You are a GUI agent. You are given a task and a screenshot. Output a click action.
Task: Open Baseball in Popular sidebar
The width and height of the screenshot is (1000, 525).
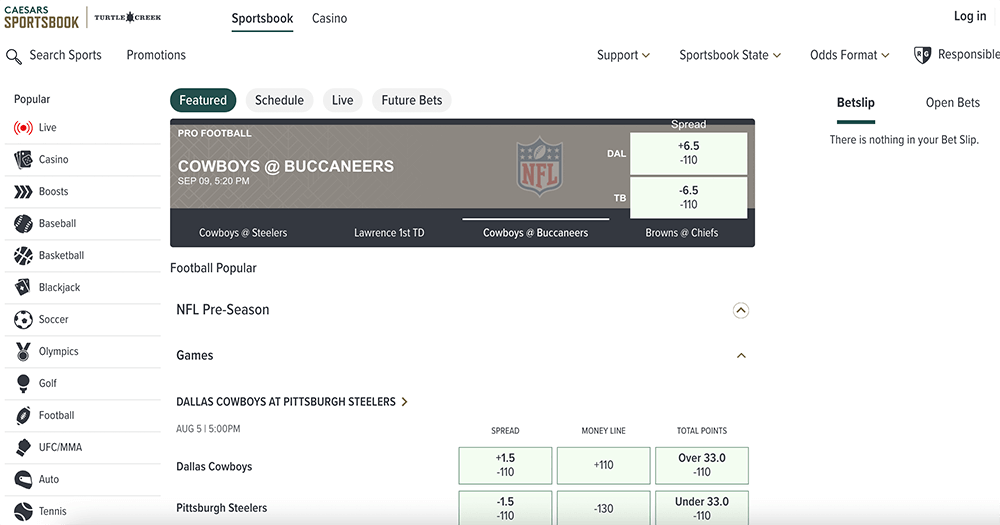83,223
